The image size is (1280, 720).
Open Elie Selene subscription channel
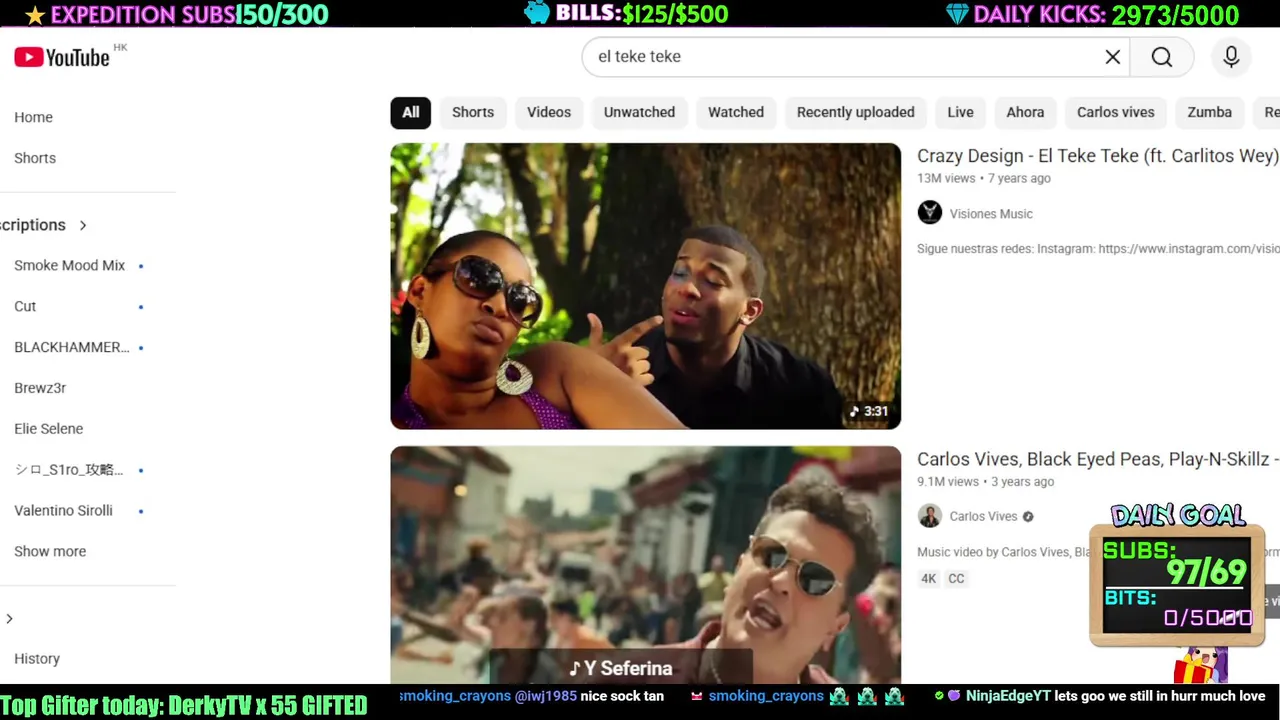pos(48,429)
